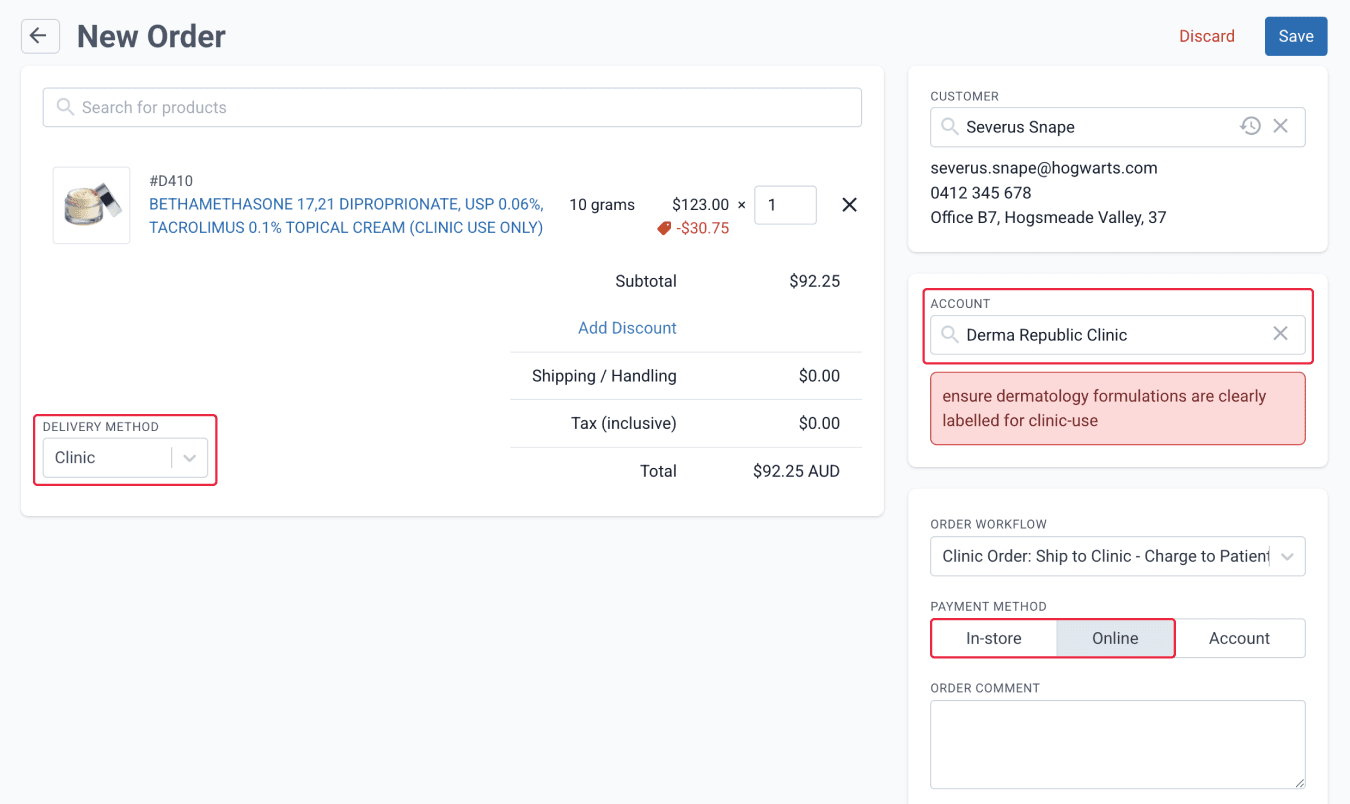Click the phone number 0412 345 678
The image size is (1350, 804).
coord(981,192)
